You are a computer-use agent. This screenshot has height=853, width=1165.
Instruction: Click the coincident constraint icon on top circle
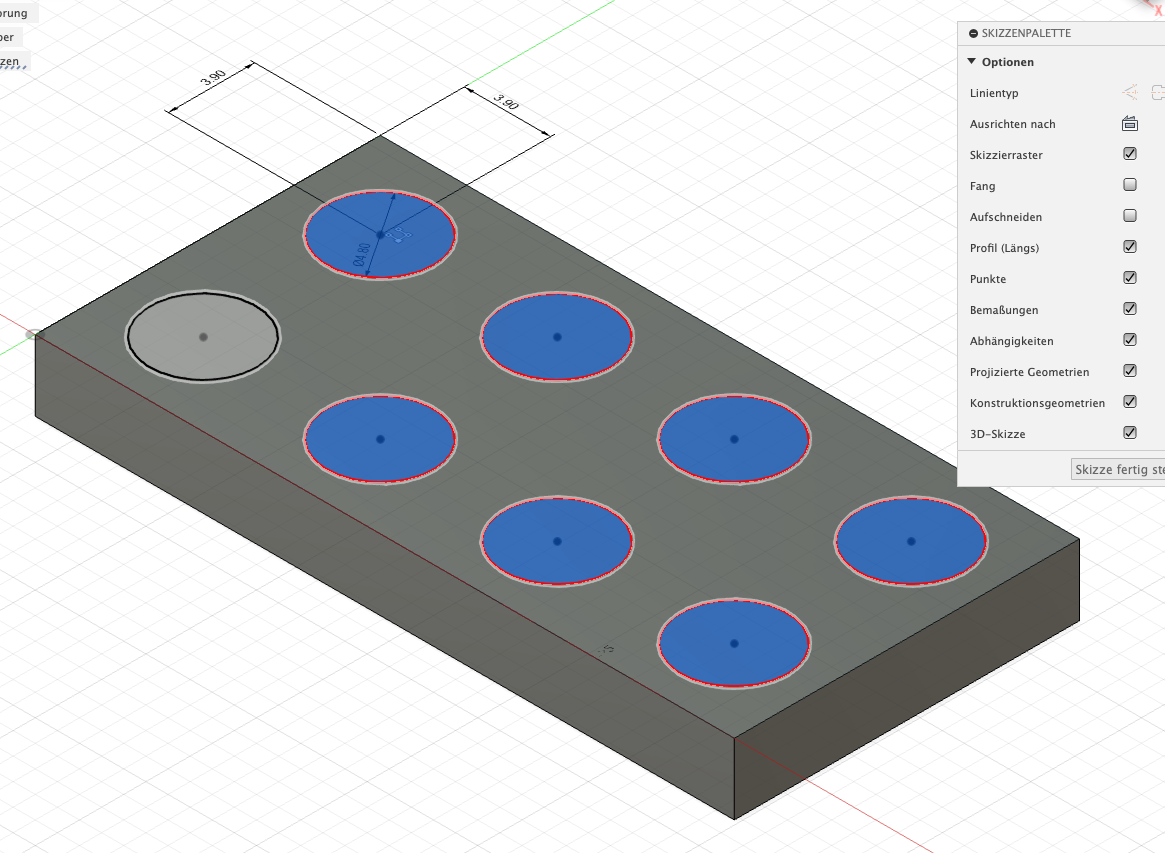coord(400,235)
